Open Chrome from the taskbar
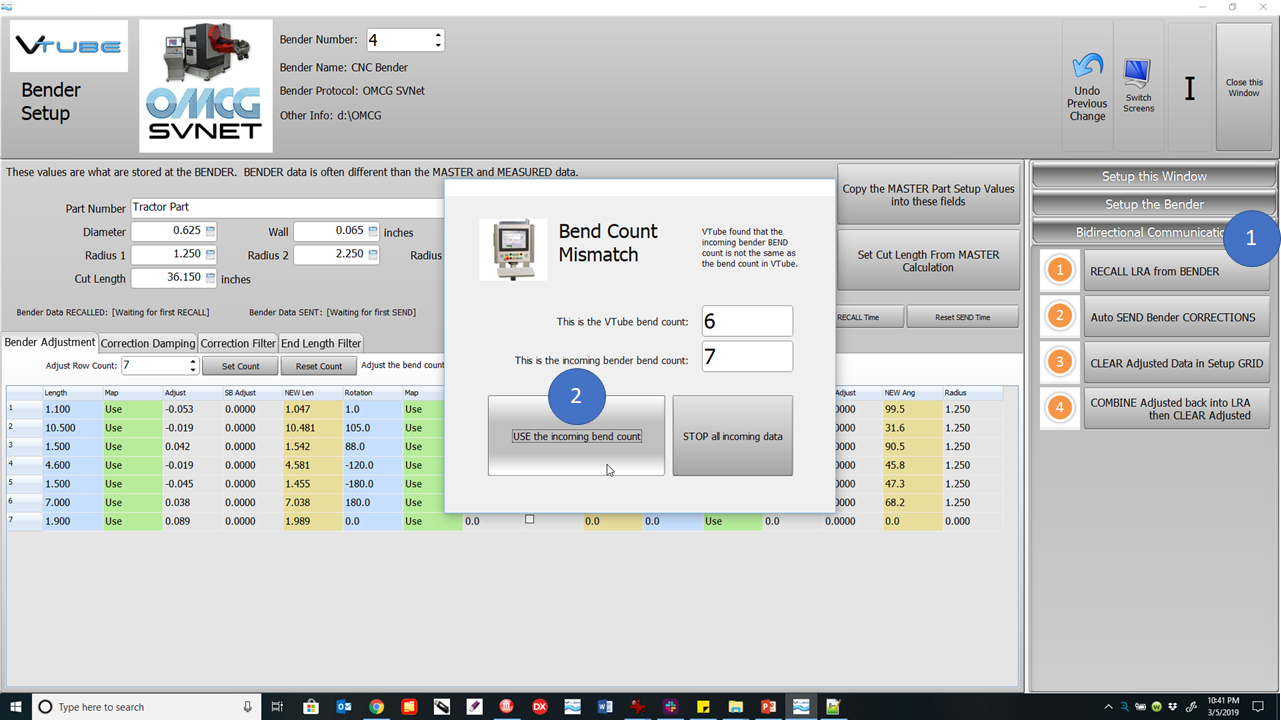1281x720 pixels. (x=376, y=706)
